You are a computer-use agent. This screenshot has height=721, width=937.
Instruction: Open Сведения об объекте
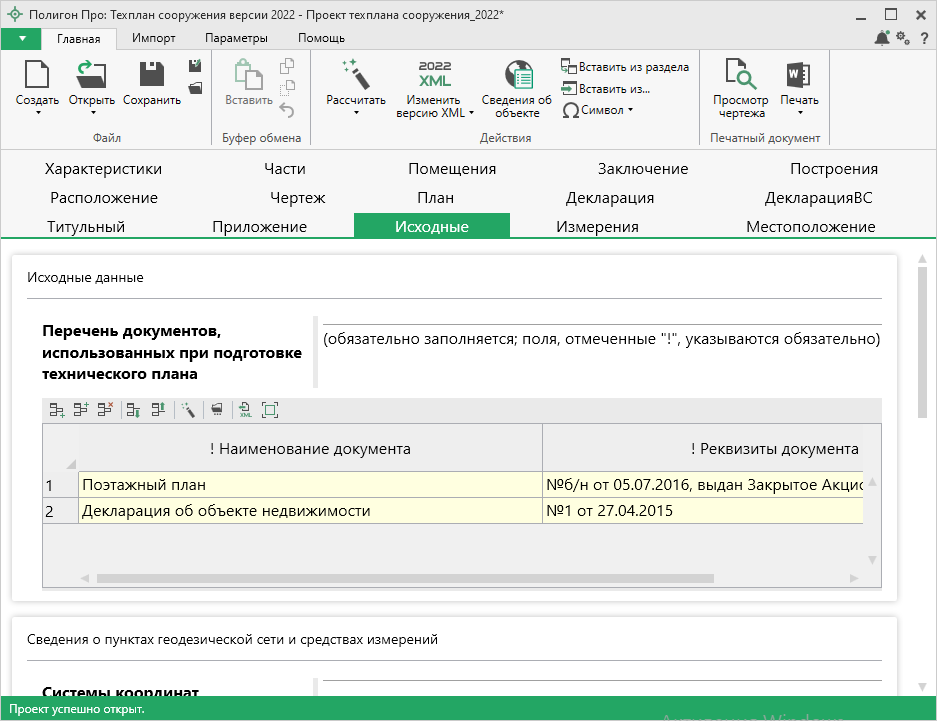[517, 76]
